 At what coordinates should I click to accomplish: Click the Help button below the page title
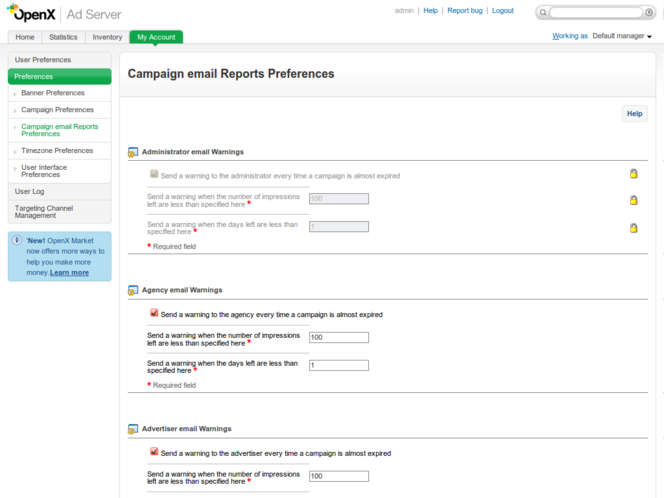(634, 114)
